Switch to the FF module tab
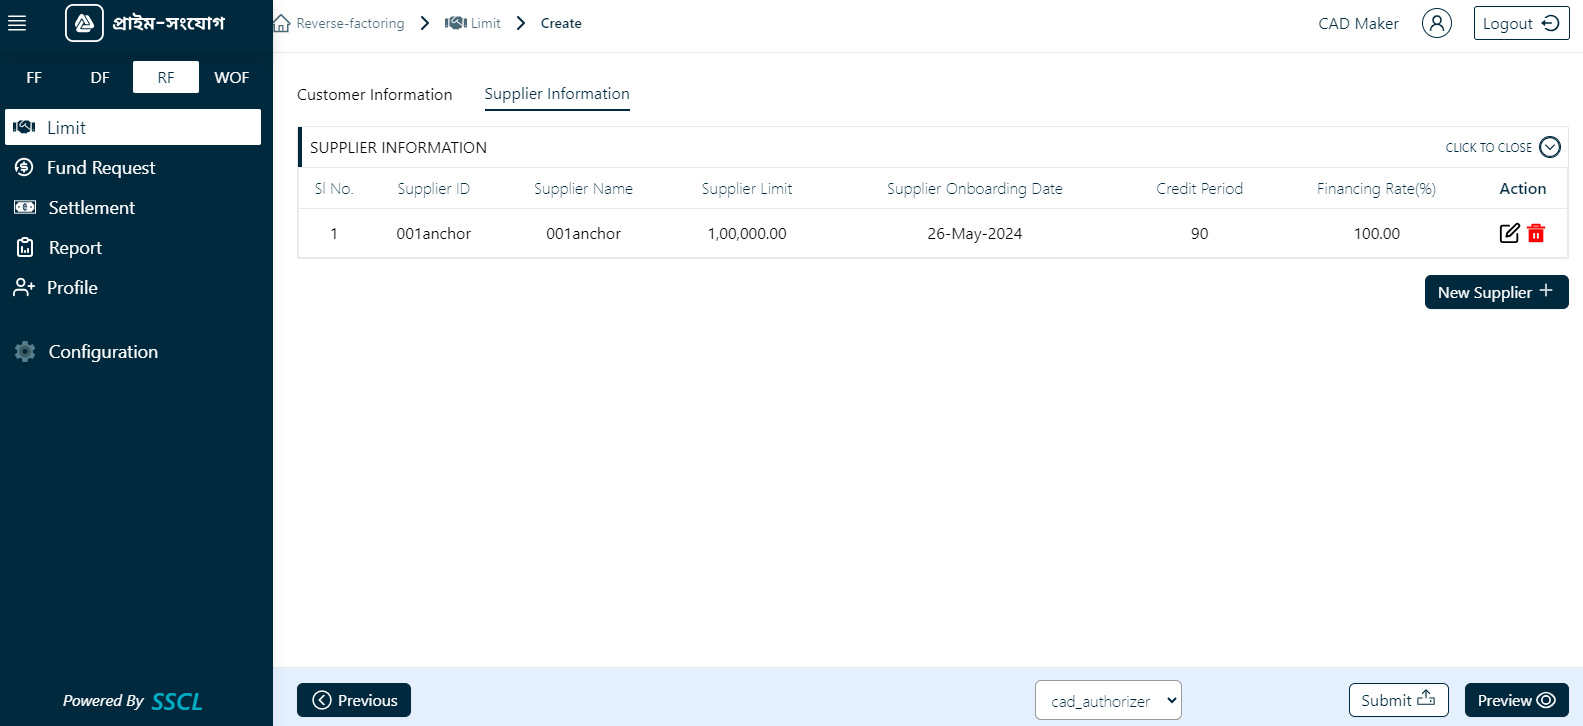 34,77
